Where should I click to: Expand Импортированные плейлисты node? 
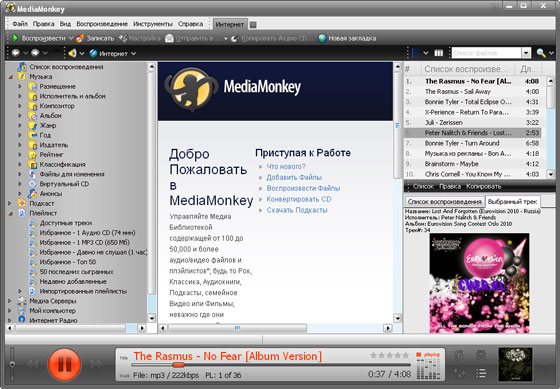pos(20,291)
